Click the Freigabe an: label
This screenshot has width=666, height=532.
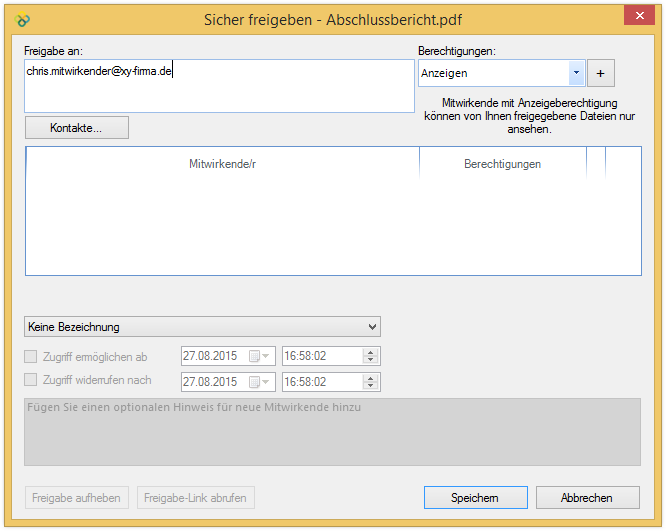pos(54,51)
